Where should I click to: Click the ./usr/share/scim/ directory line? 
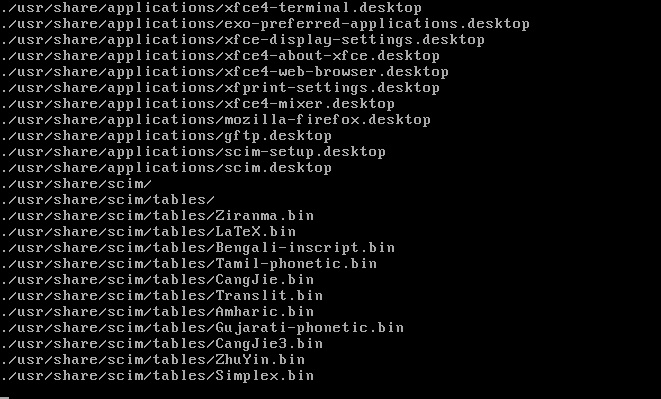pyautogui.click(x=76, y=185)
